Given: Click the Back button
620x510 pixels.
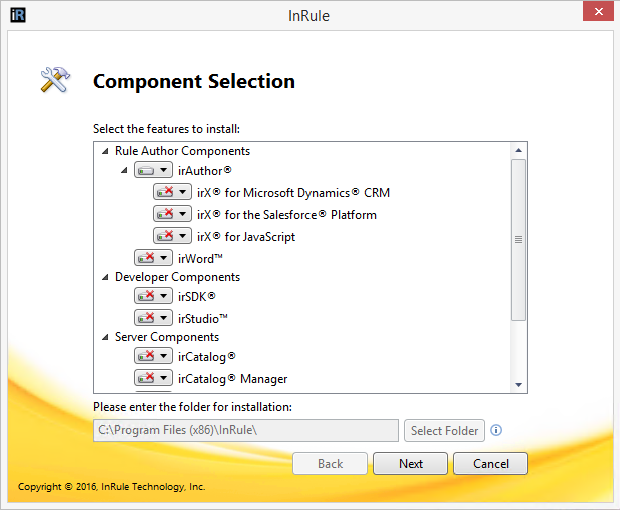Looking at the screenshot, I should [x=330, y=463].
